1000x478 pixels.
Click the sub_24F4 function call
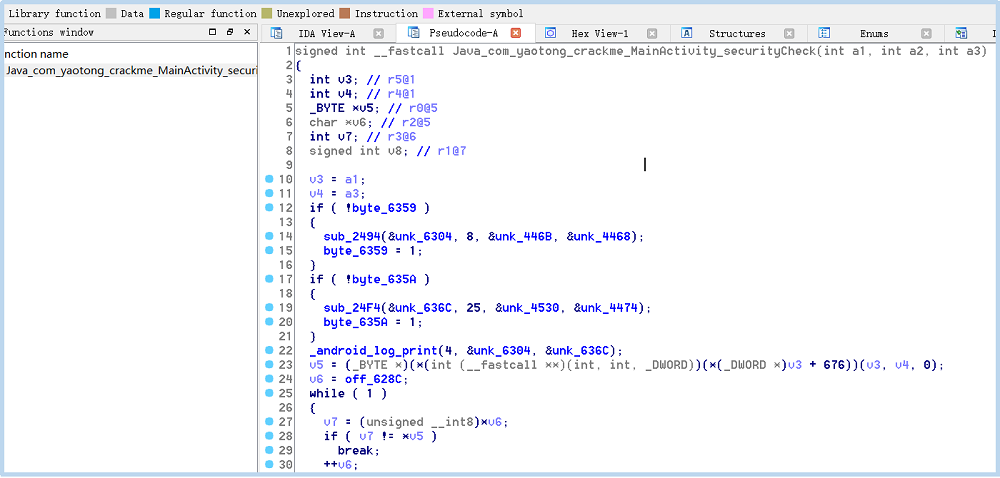click(x=488, y=308)
